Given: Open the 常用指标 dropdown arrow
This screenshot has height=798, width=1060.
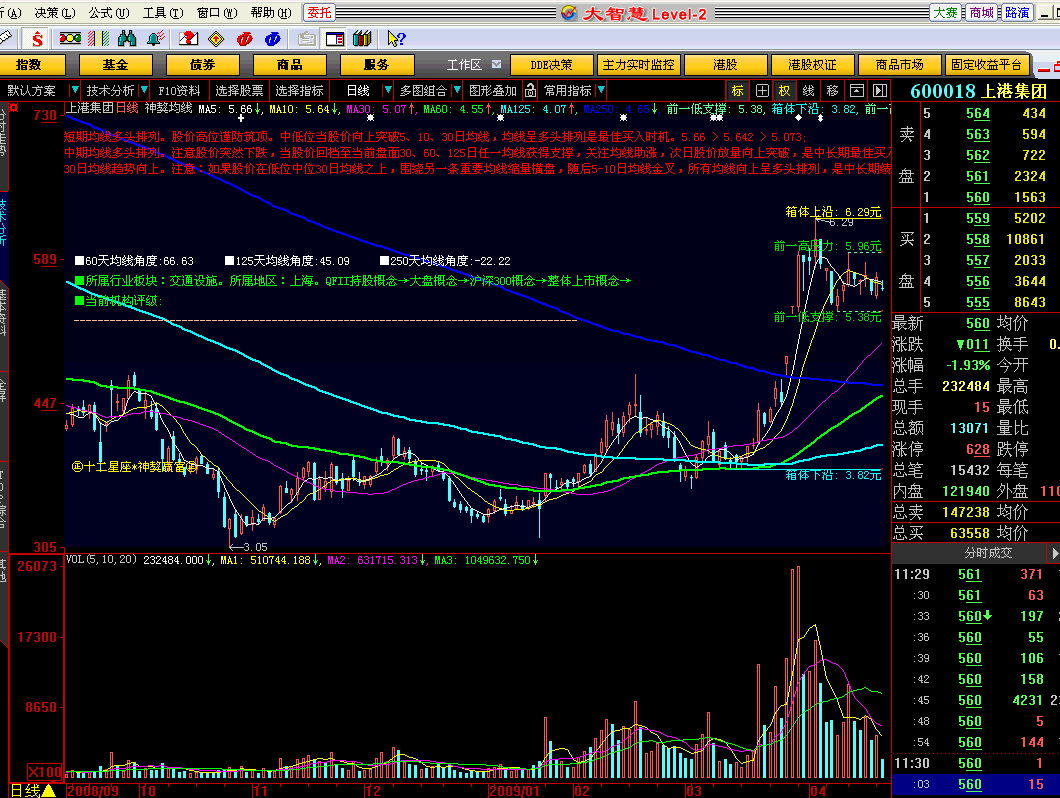Looking at the screenshot, I should pos(601,90).
